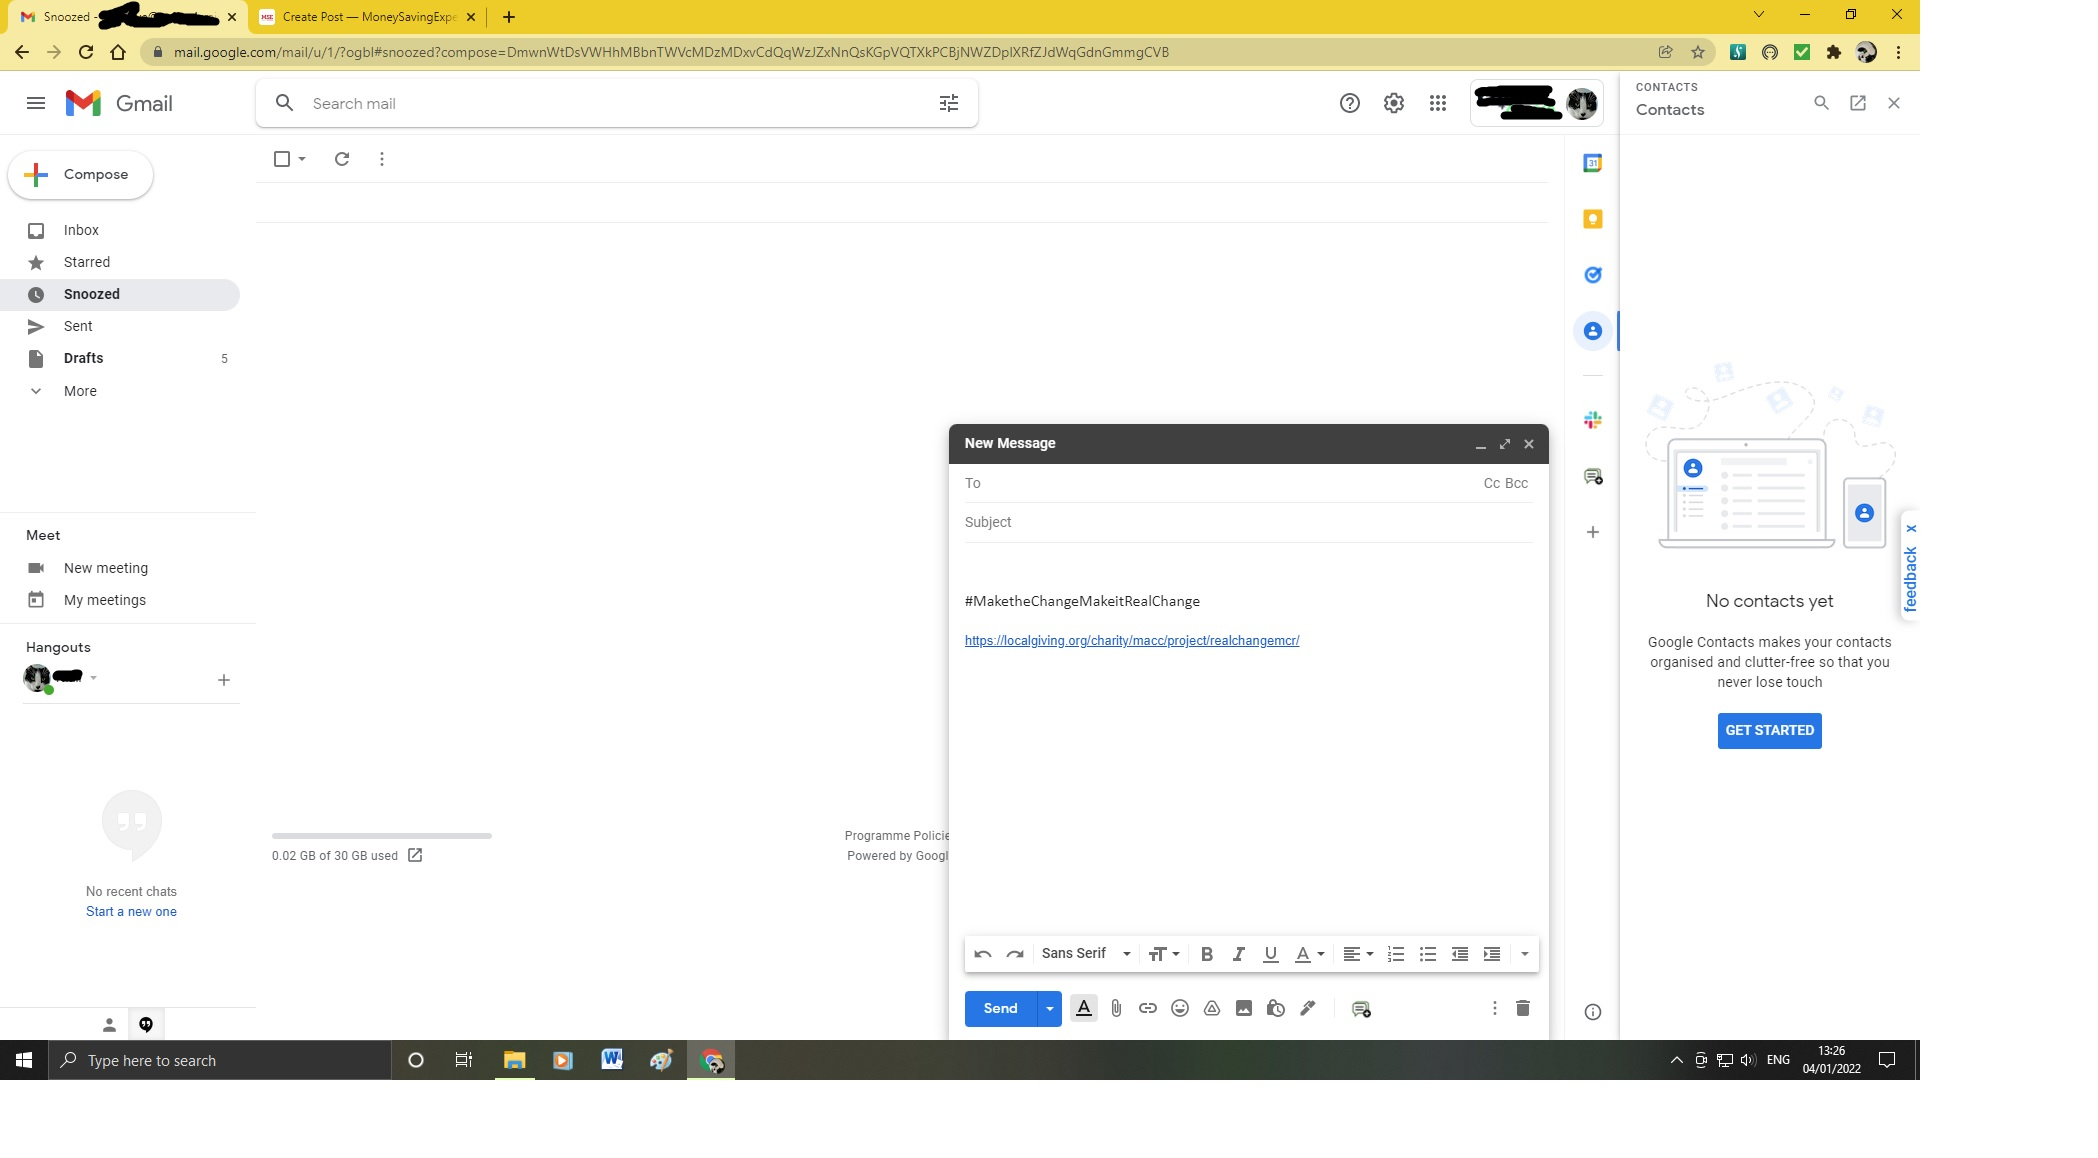2098x1158 pixels.
Task: Add Bcc recipients
Action: coord(1517,483)
